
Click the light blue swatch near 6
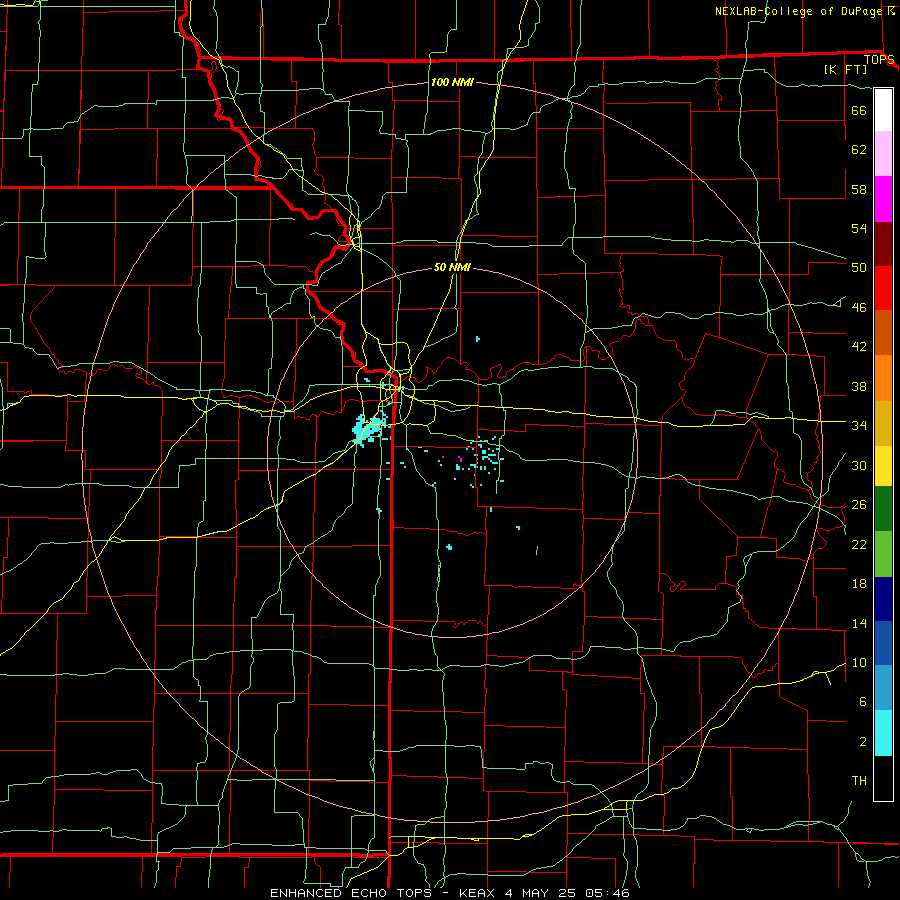click(x=883, y=688)
